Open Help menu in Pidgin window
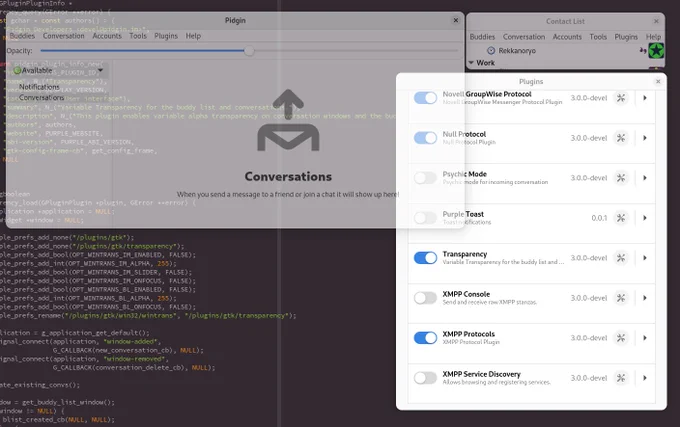This screenshot has height=427, width=680. click(193, 36)
